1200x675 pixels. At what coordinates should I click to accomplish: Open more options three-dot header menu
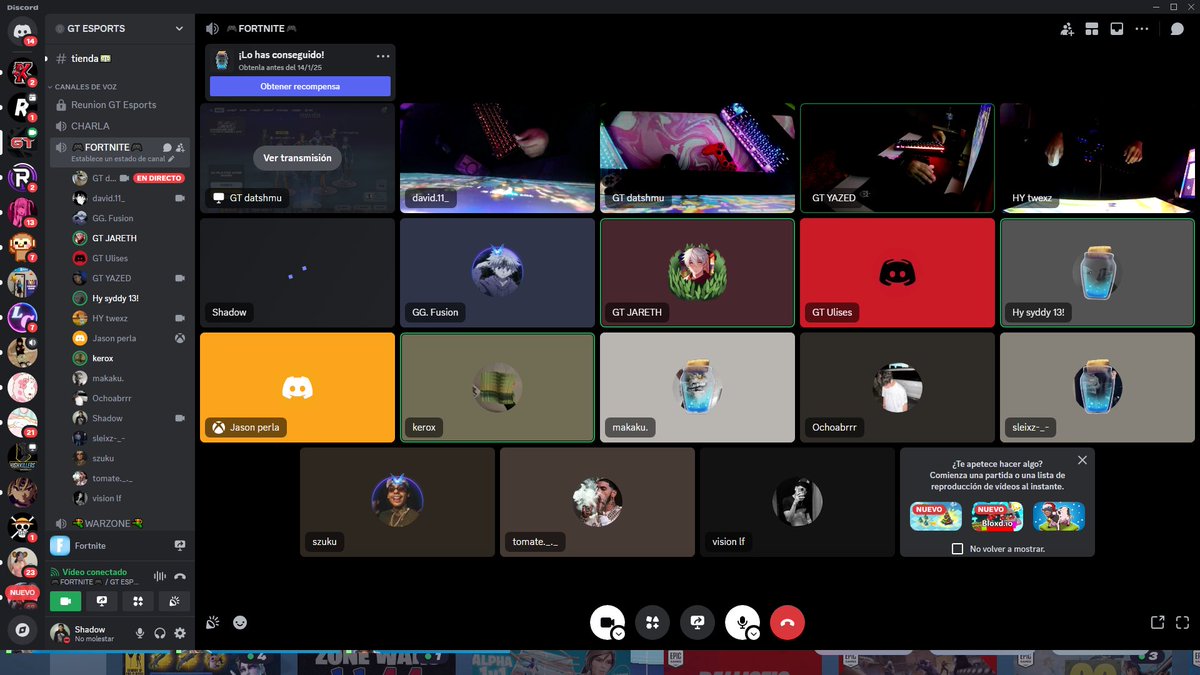(1142, 29)
